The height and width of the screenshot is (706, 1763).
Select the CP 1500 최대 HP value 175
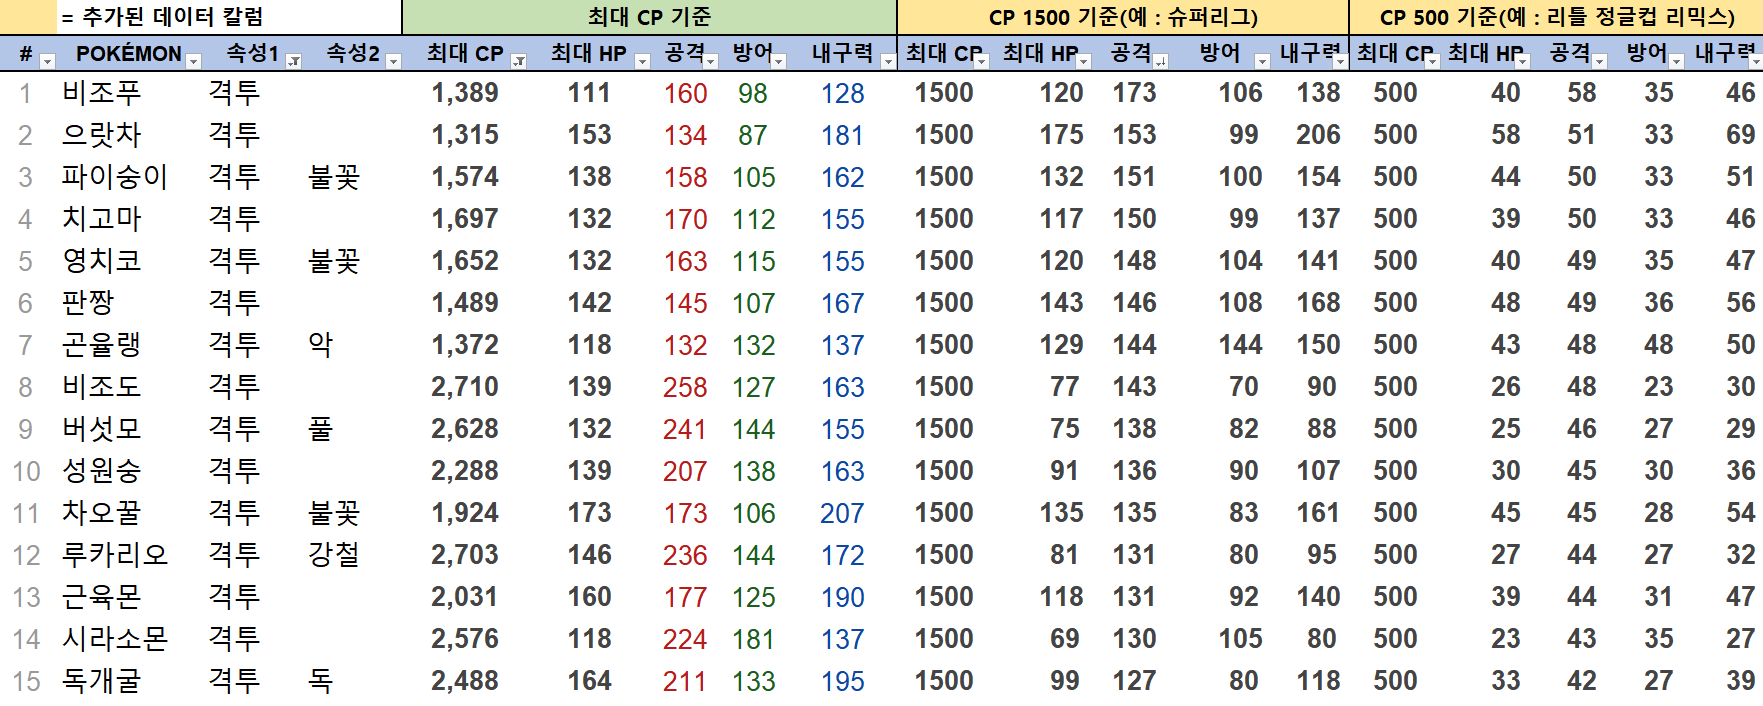[x=1061, y=135]
